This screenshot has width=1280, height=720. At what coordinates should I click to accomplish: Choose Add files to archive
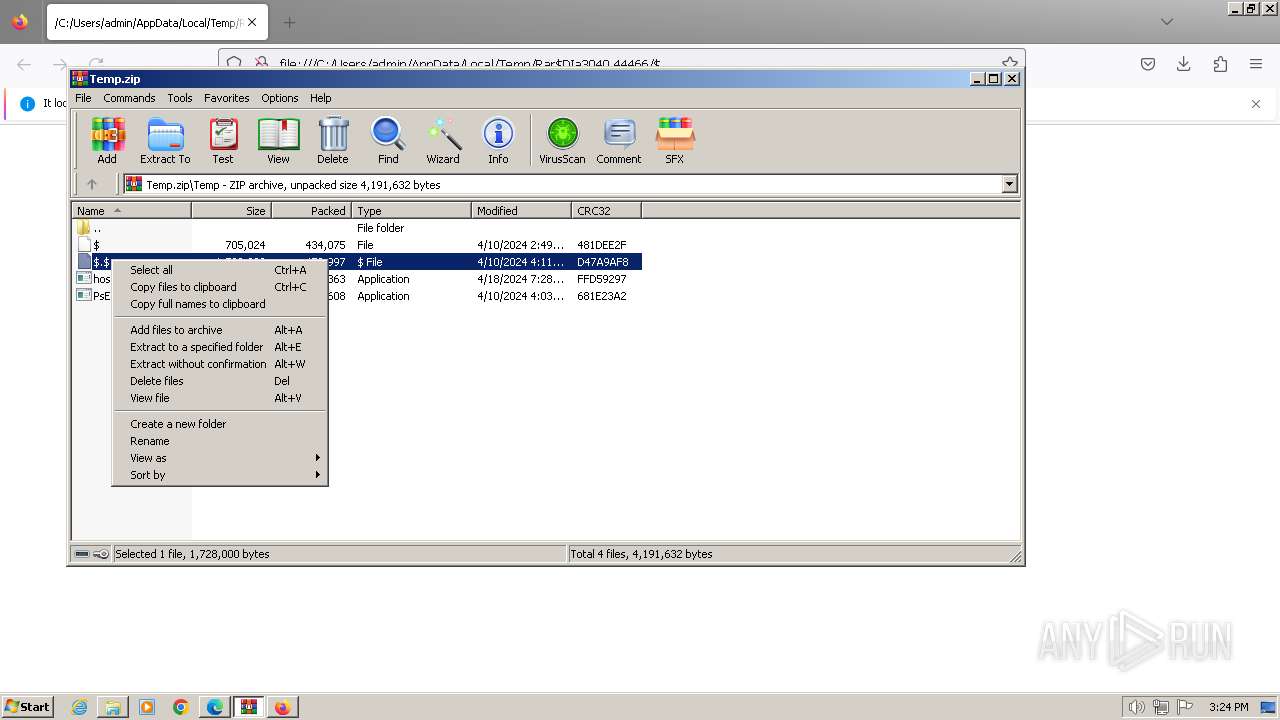220,330
